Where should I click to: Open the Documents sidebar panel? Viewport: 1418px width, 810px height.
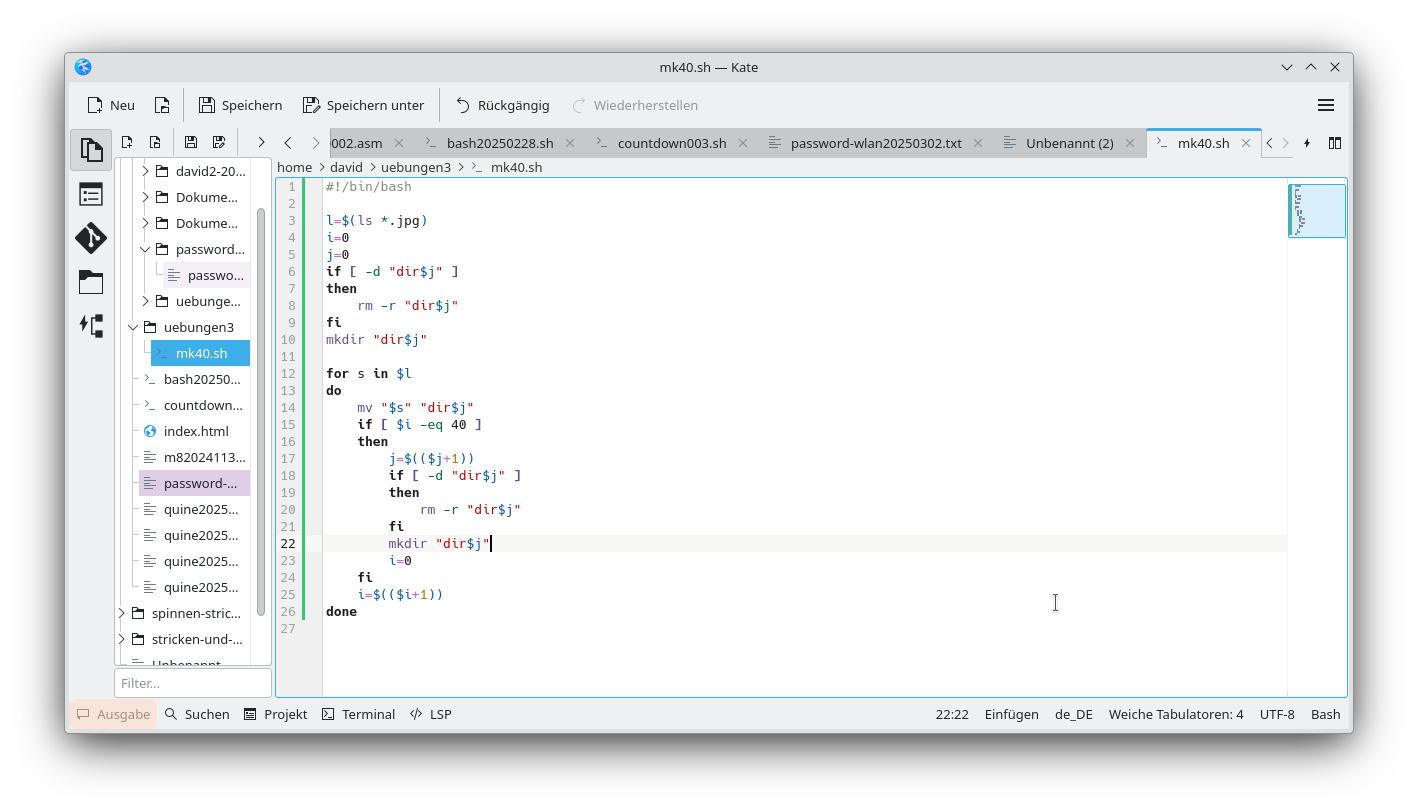[91, 149]
